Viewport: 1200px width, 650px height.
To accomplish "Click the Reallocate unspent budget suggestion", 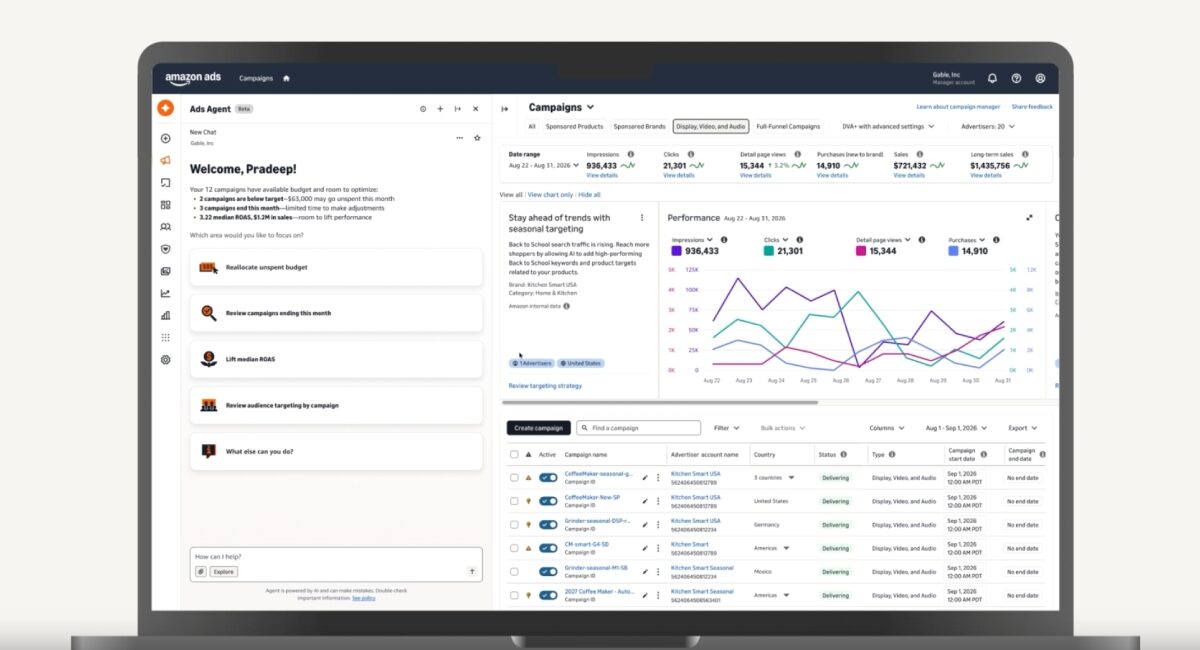I will (336, 267).
